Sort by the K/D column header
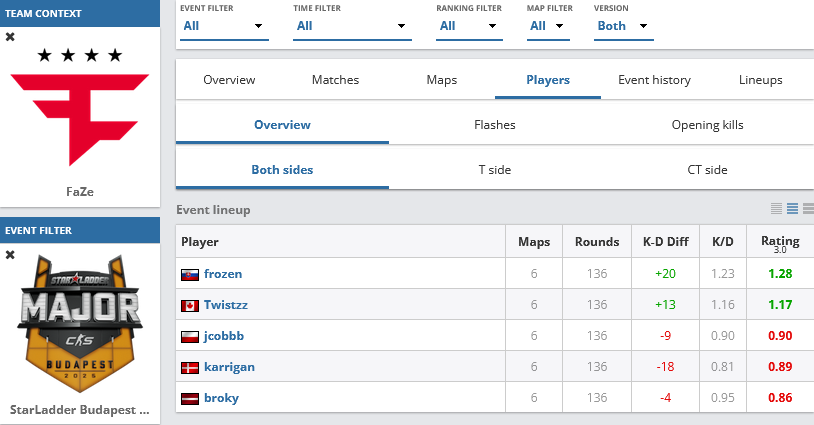The width and height of the screenshot is (814, 425). [x=723, y=242]
